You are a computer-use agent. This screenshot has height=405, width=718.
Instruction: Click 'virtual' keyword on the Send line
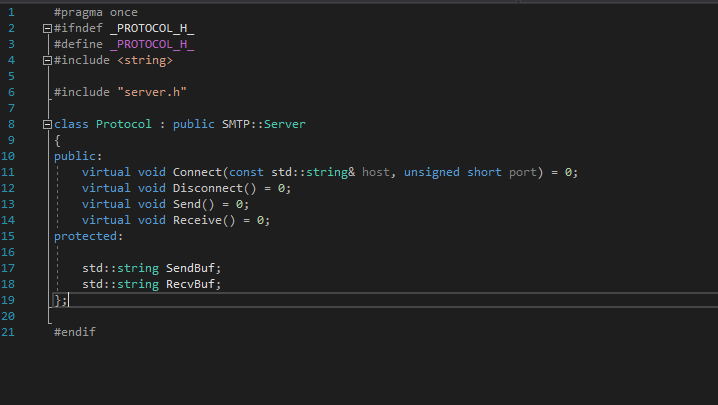[106, 204]
